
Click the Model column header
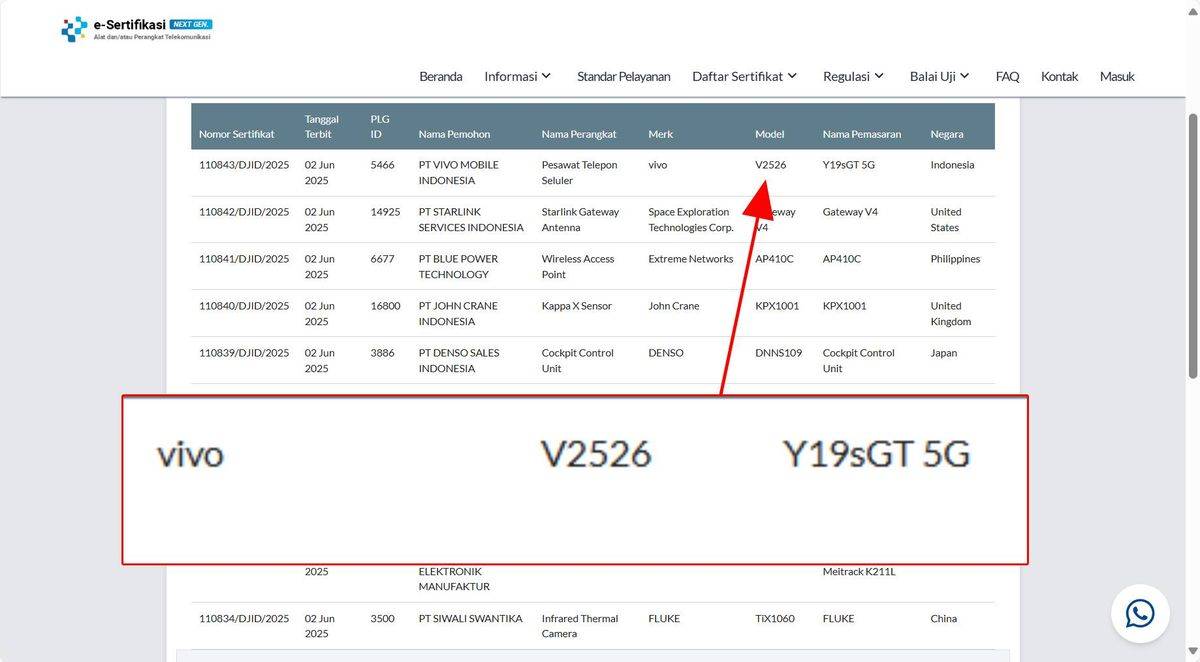[770, 134]
